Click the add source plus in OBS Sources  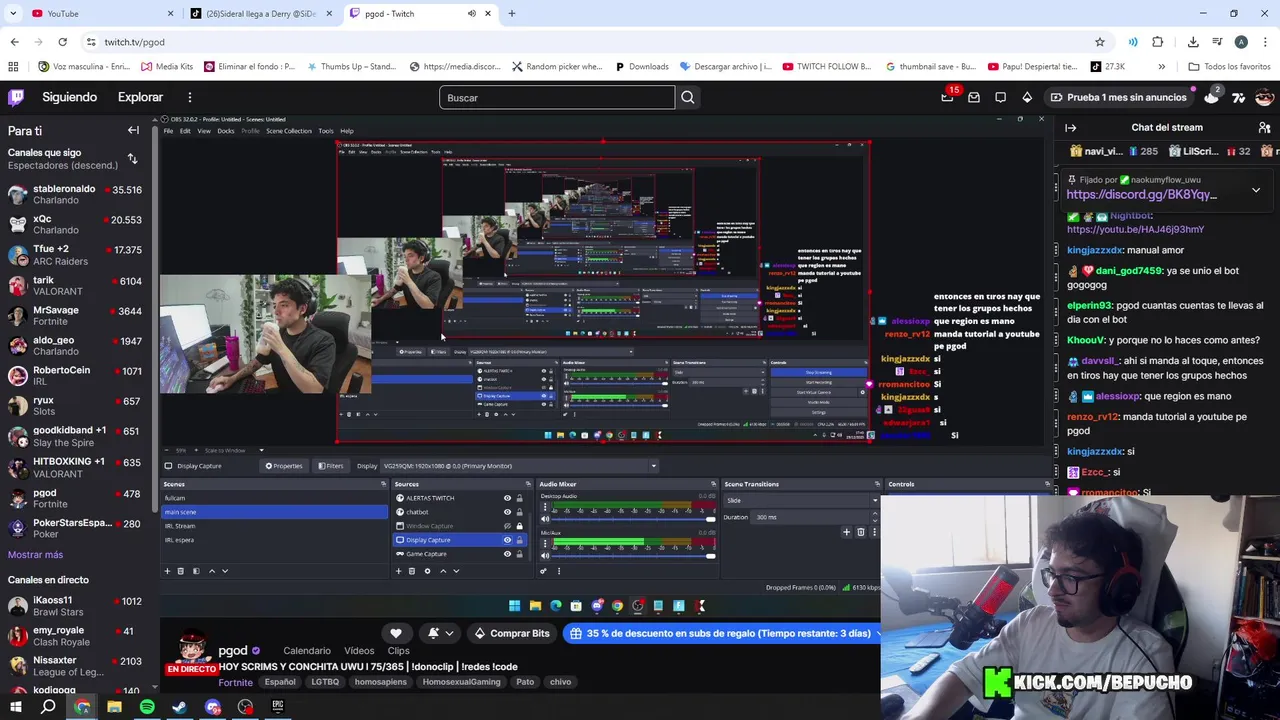pos(398,571)
